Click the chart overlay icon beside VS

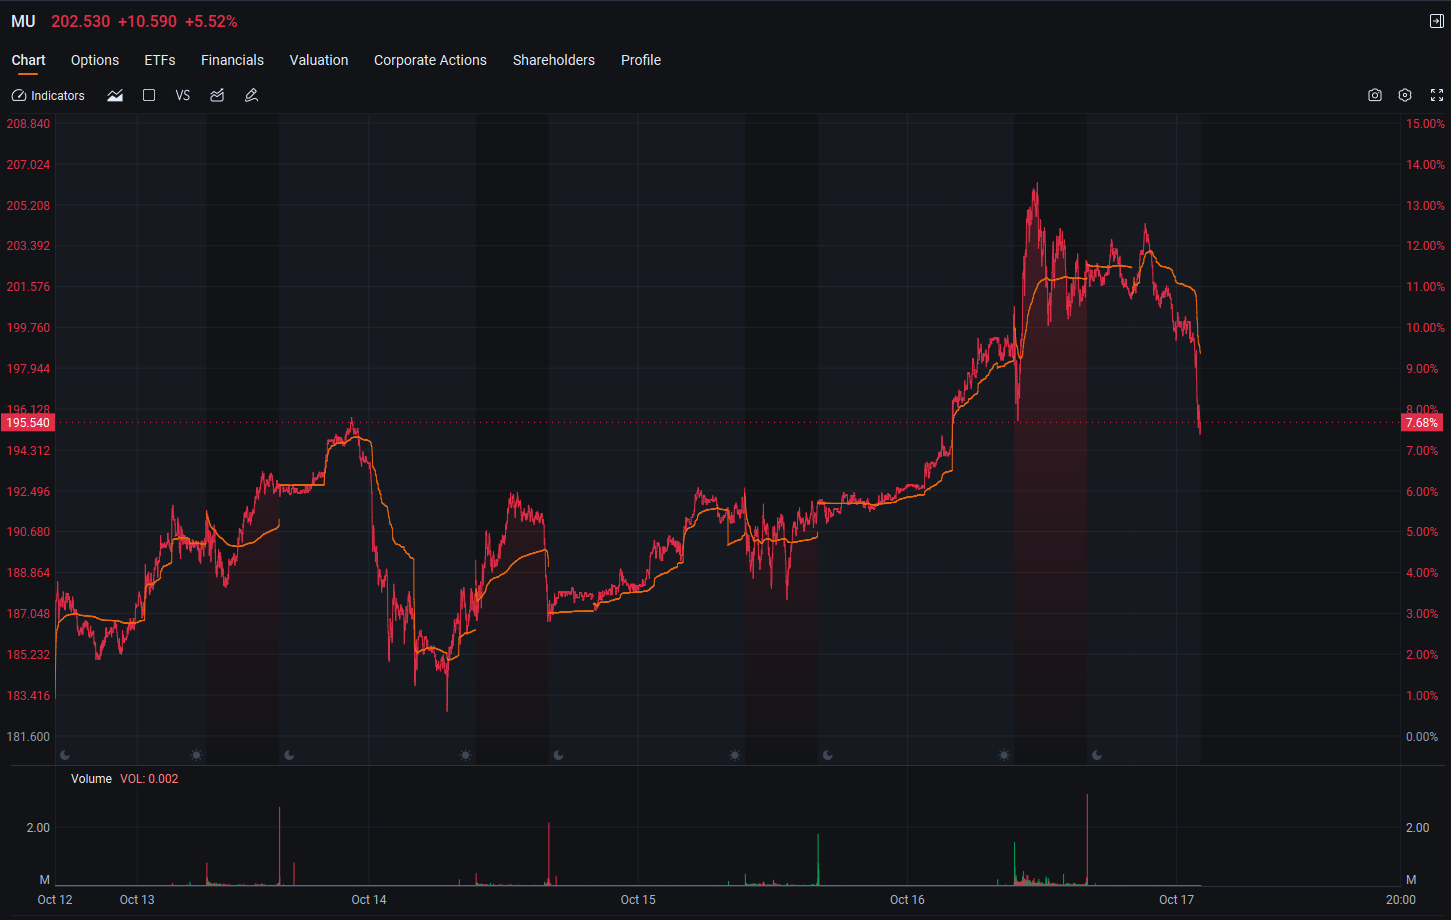[x=217, y=96]
